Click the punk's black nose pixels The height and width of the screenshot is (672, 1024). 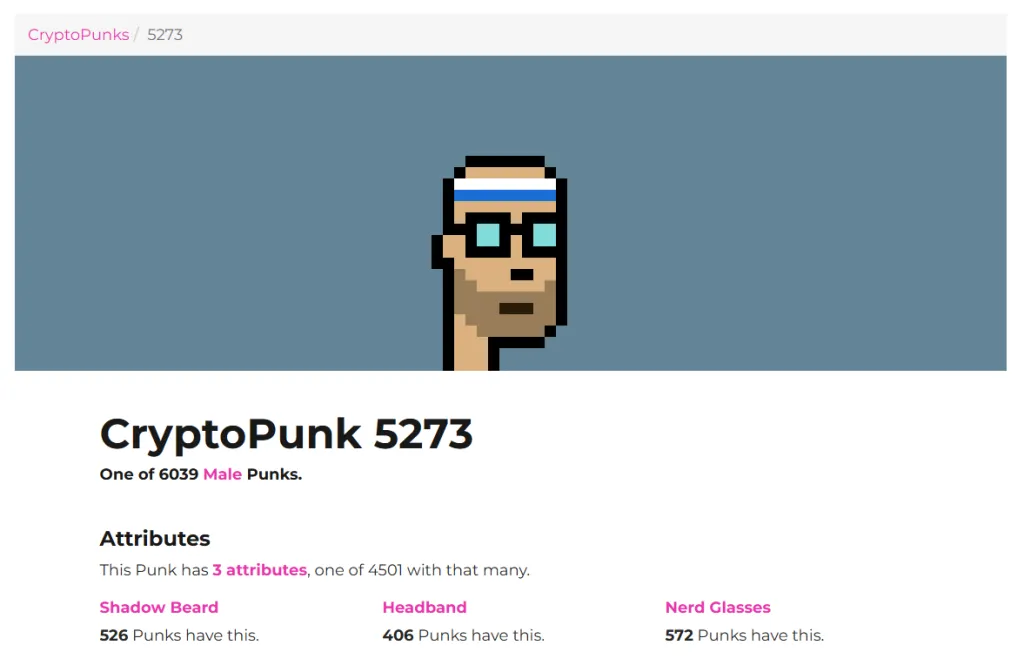point(522,274)
